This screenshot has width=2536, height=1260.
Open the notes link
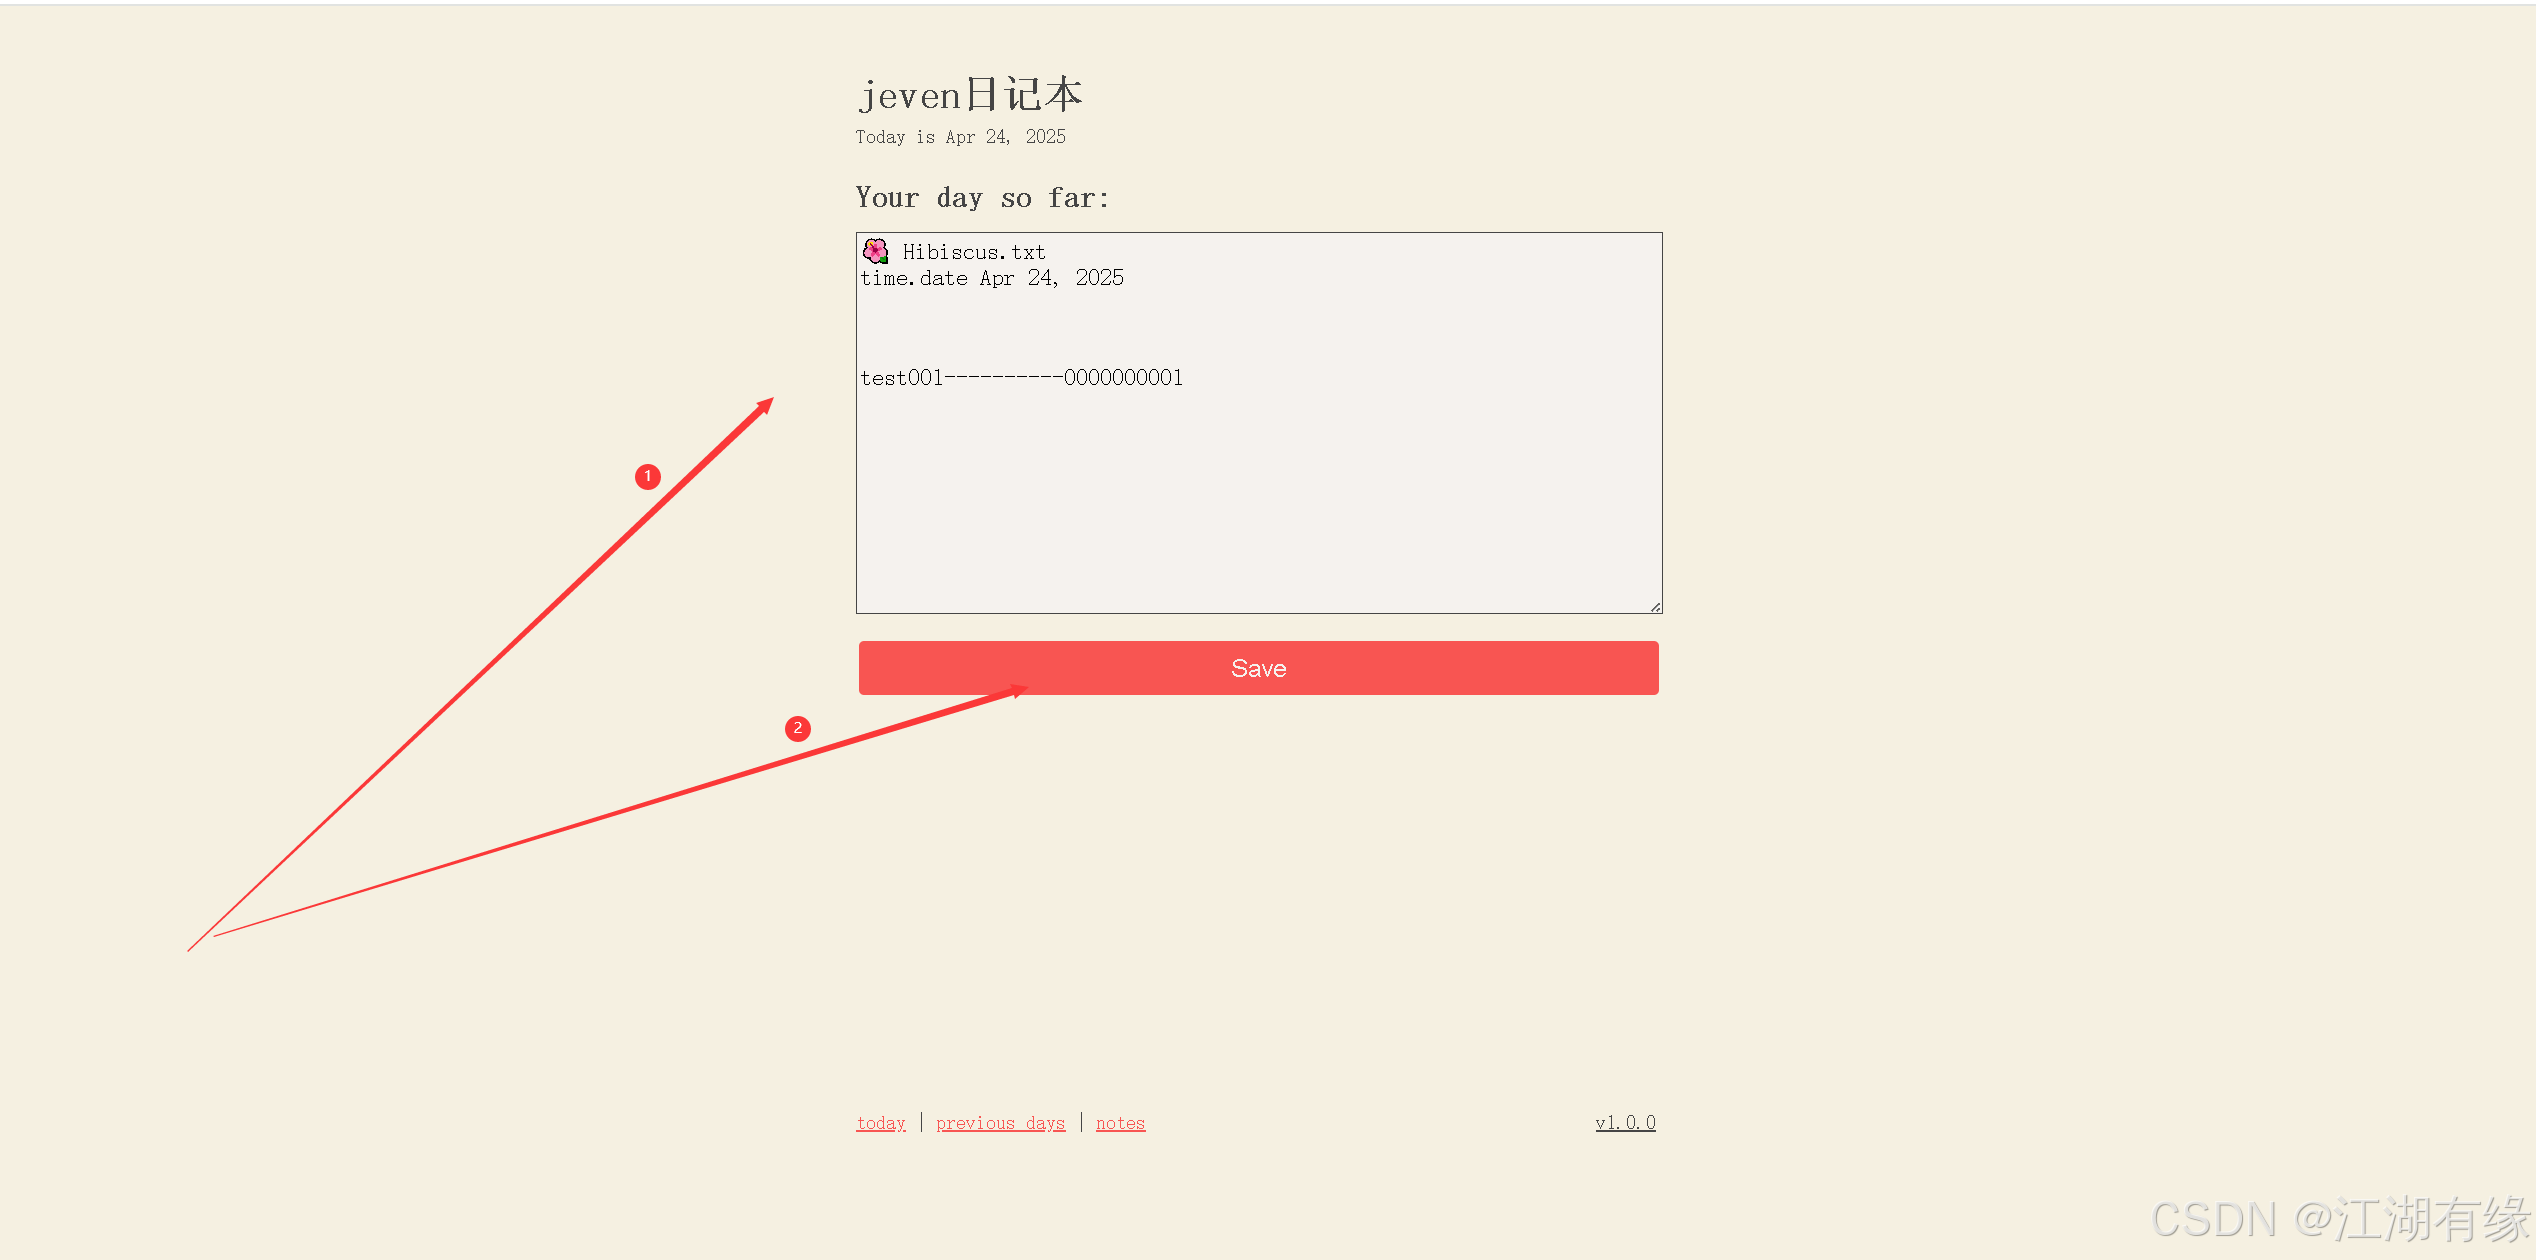tap(1120, 1123)
